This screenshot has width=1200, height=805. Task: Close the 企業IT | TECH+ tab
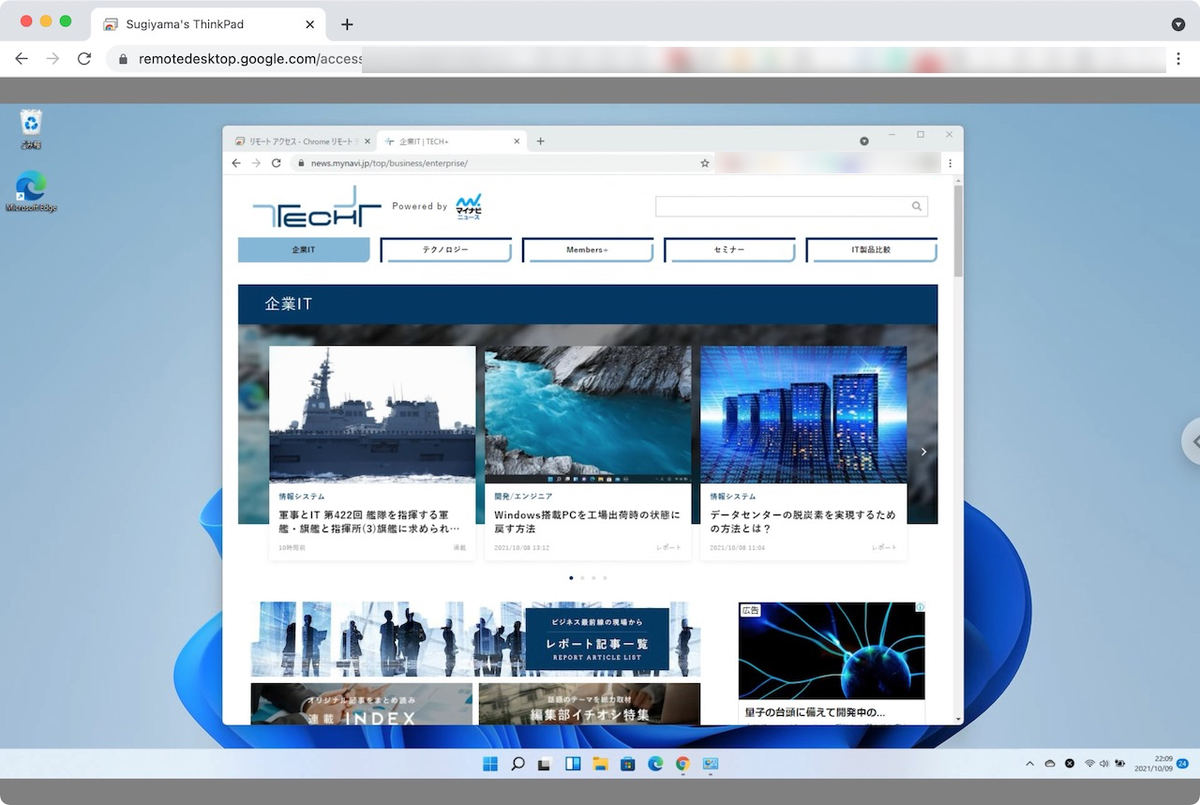[517, 141]
